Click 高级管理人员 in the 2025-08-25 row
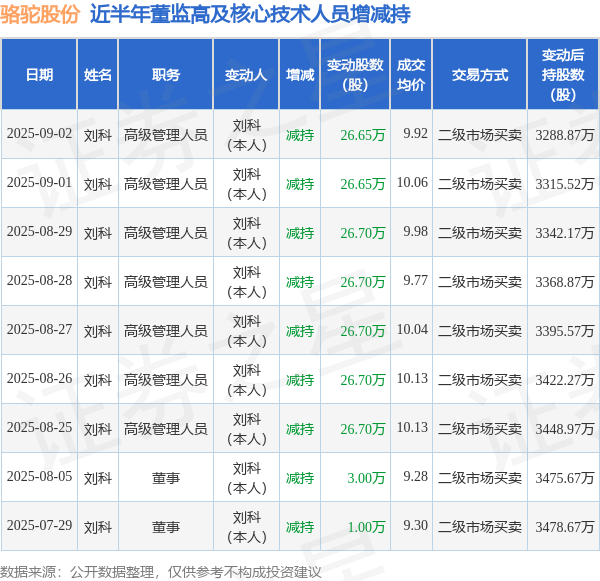Screen dimensions: 600x581 tap(166, 429)
